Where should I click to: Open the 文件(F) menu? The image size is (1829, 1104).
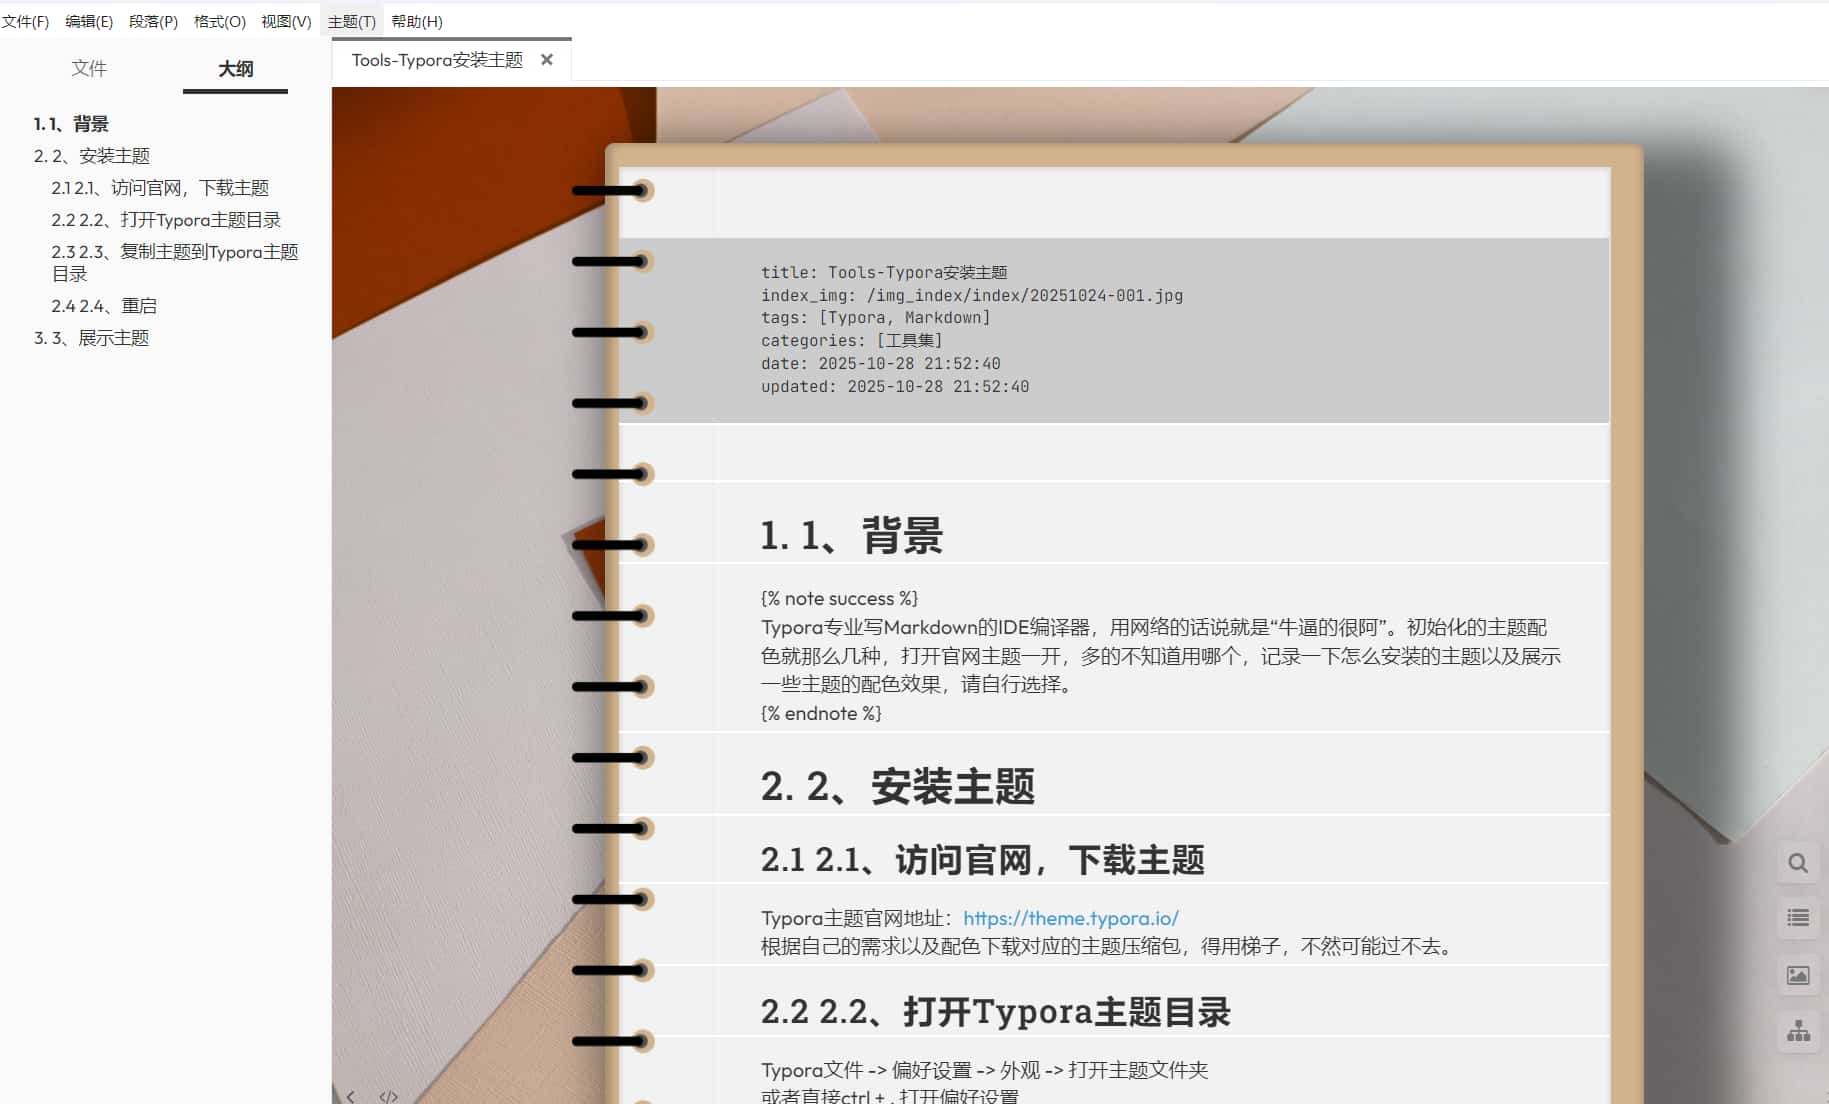25,21
